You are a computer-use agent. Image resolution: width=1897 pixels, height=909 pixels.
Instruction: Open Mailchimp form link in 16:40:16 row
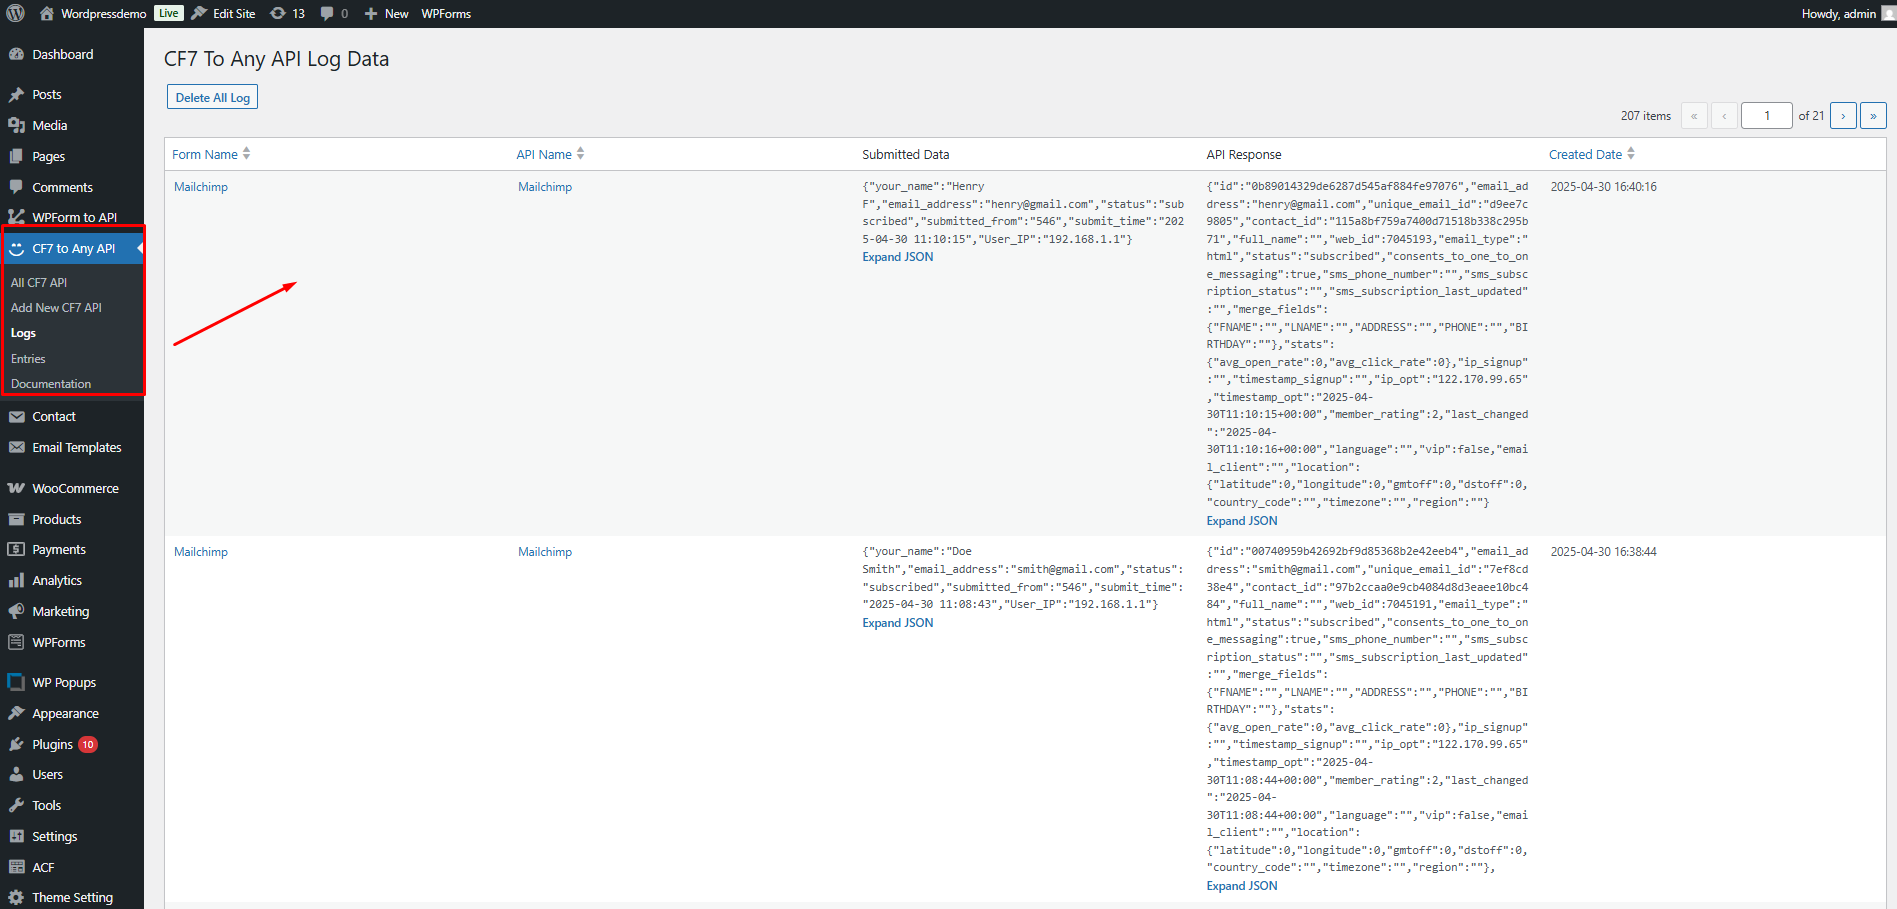(201, 187)
